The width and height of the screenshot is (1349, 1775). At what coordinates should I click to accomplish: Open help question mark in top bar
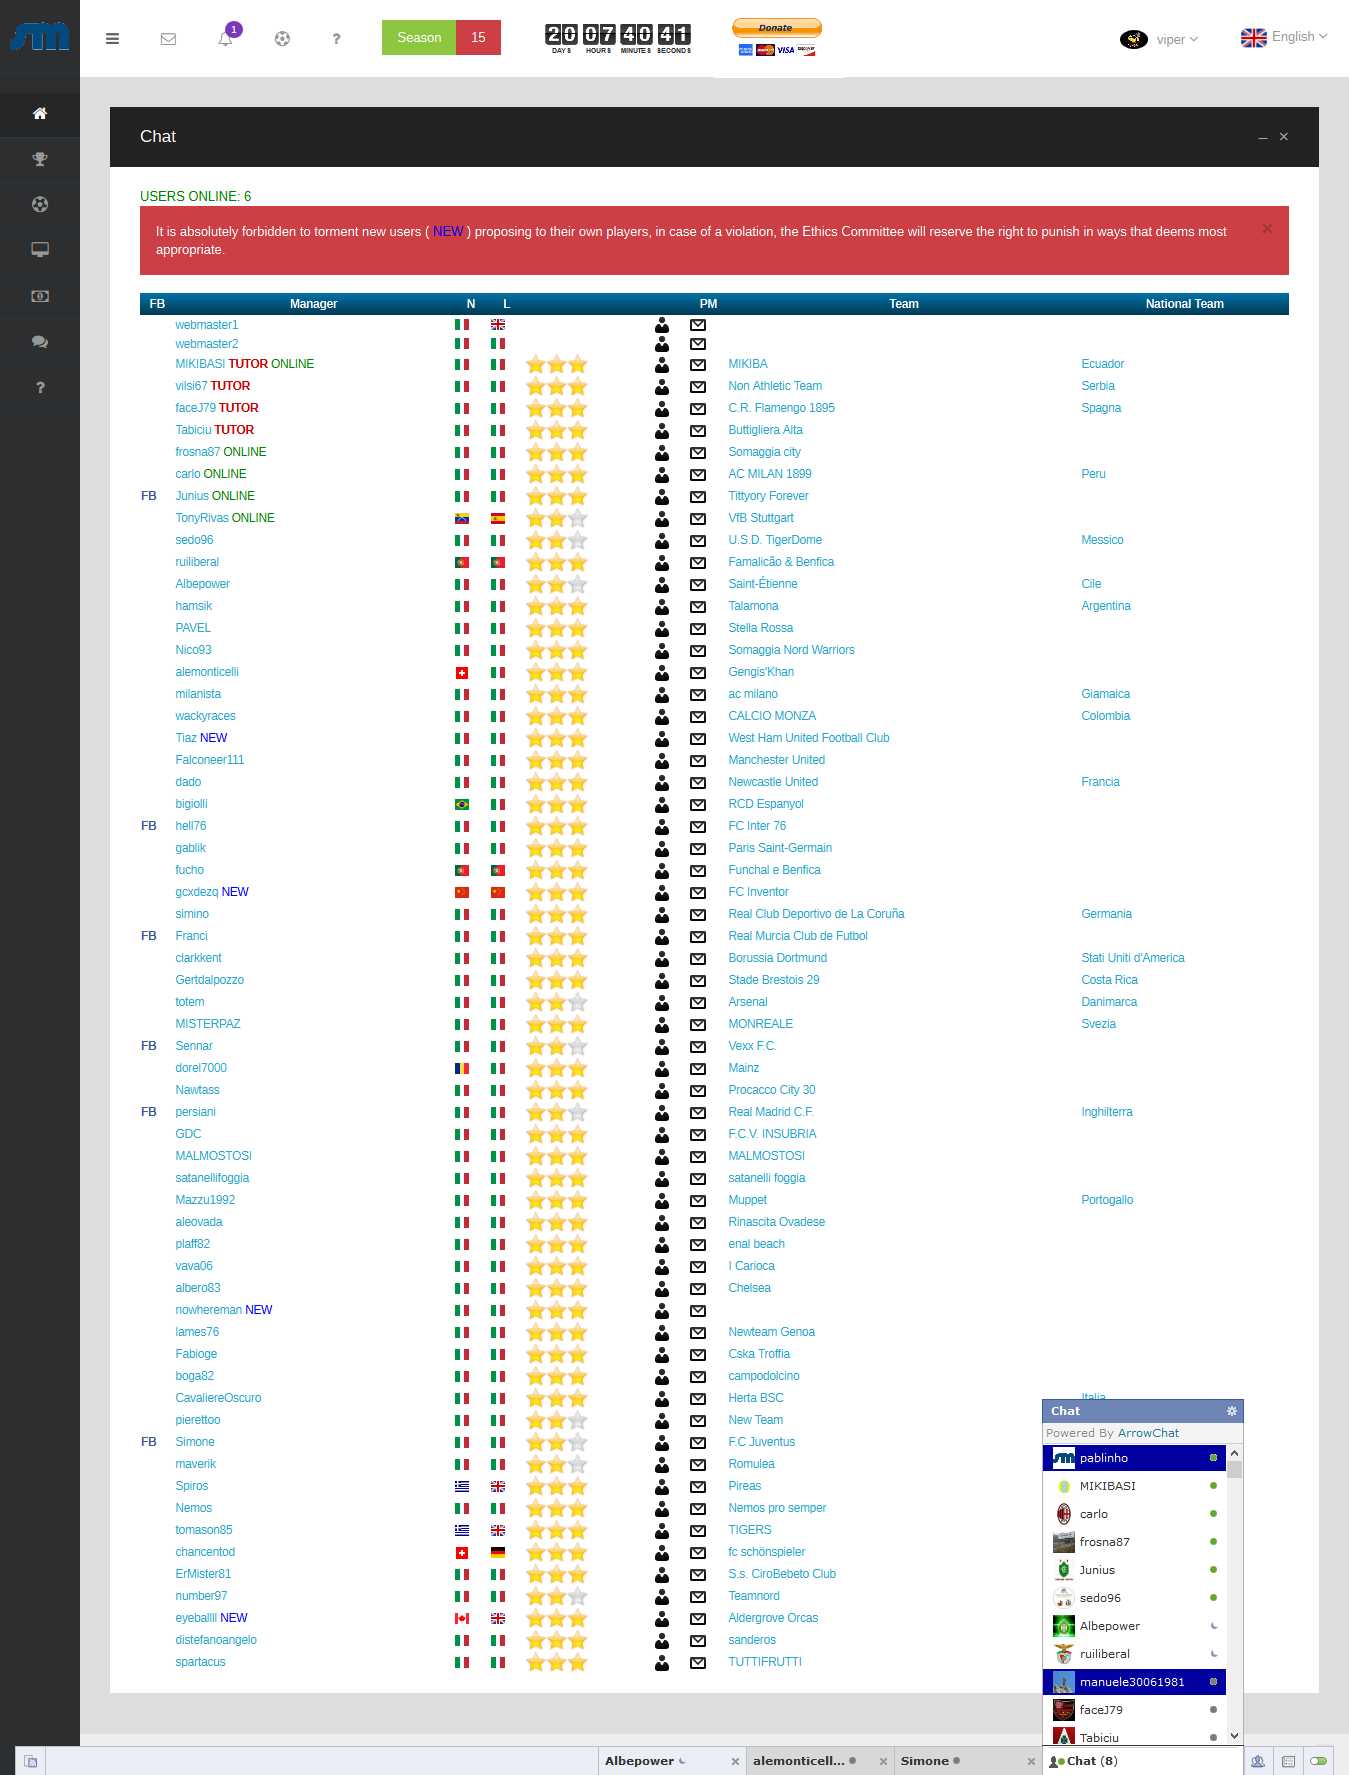tap(336, 39)
